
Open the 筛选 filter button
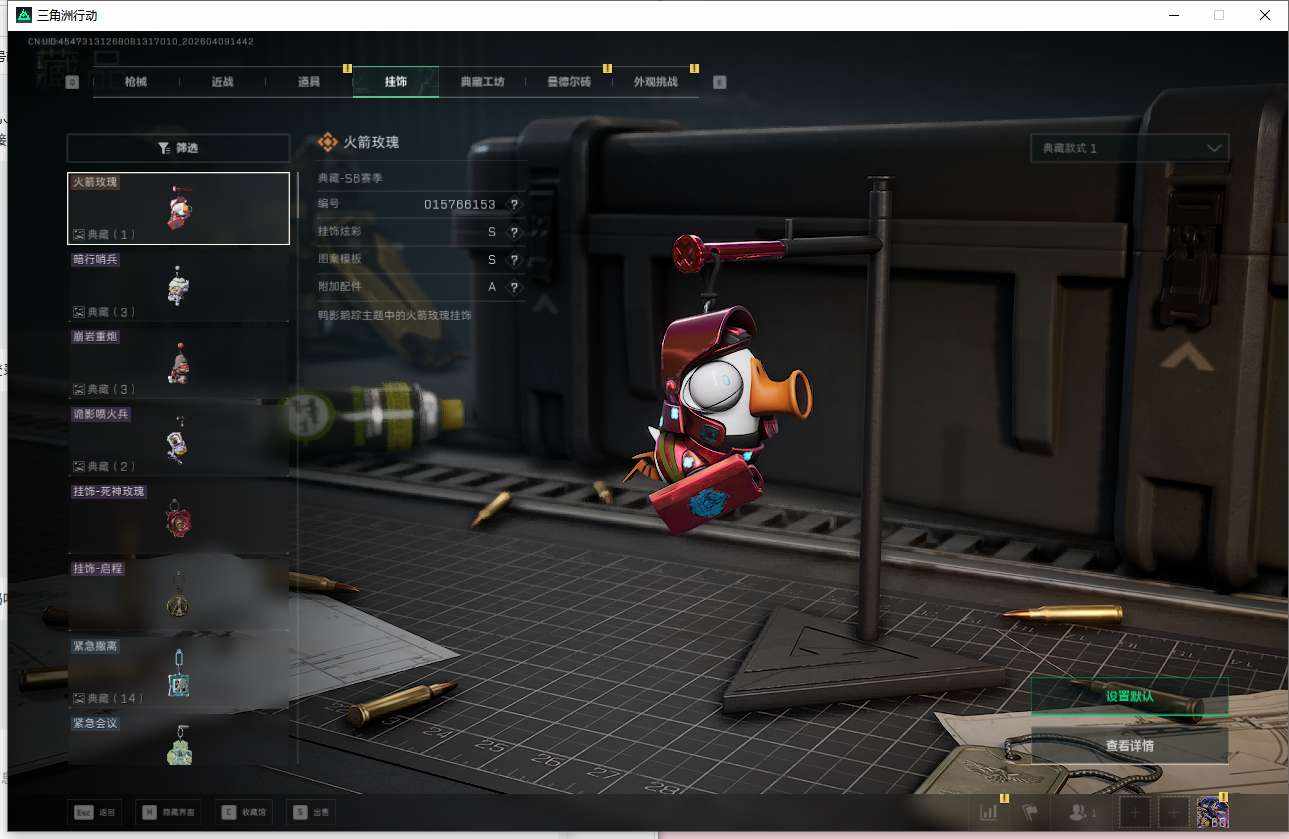[178, 148]
